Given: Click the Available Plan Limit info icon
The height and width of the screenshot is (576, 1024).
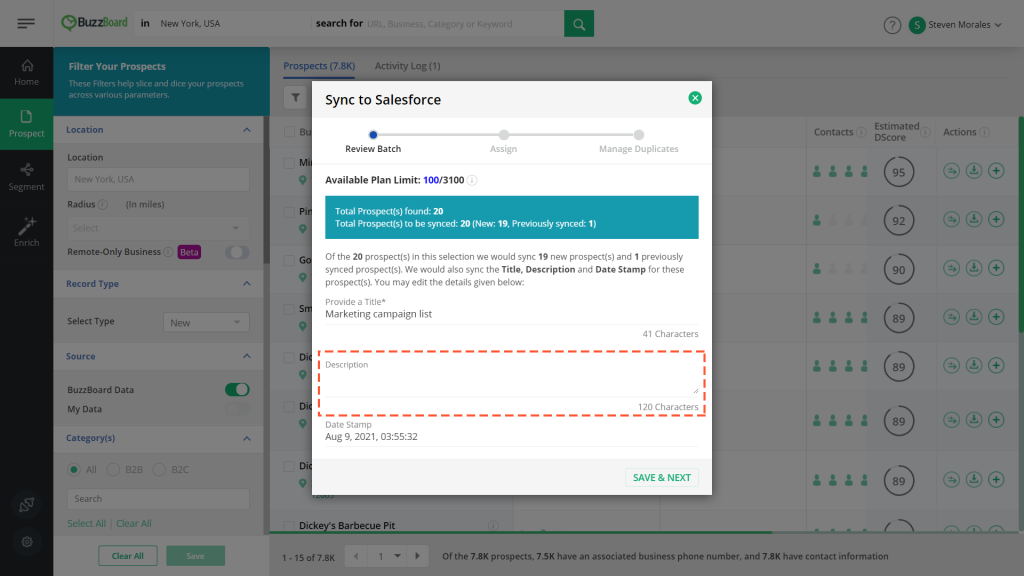Looking at the screenshot, I should 472,180.
